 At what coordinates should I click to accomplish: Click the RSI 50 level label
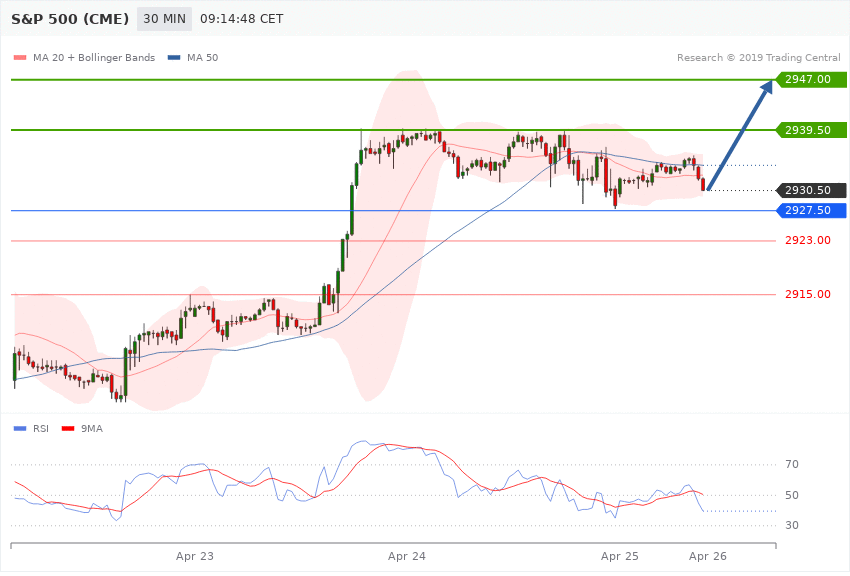tap(792, 495)
